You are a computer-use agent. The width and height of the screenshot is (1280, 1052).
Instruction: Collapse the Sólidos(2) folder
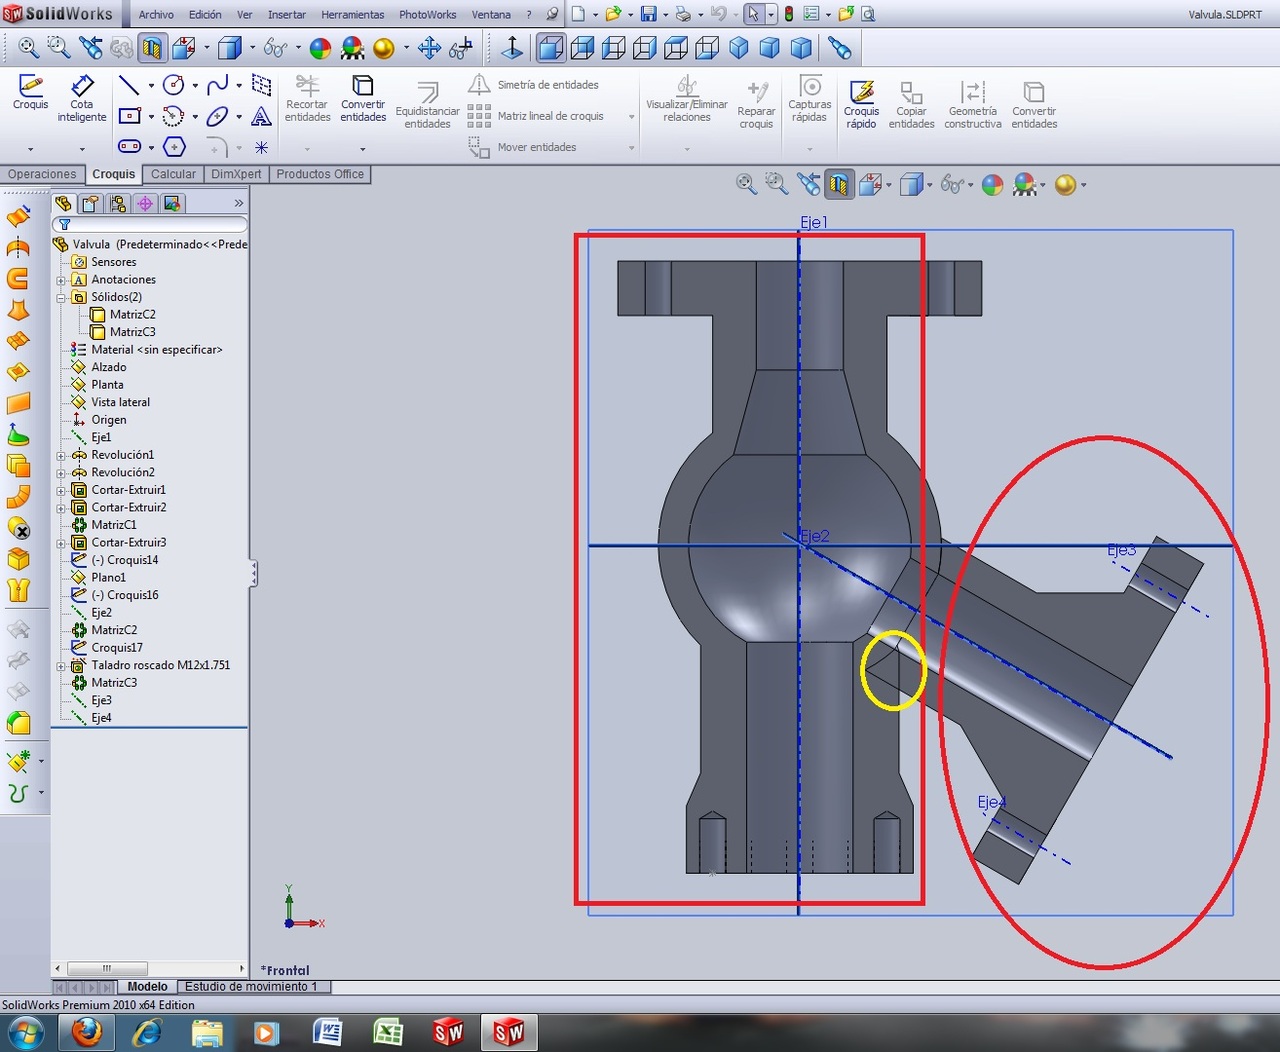click(61, 297)
